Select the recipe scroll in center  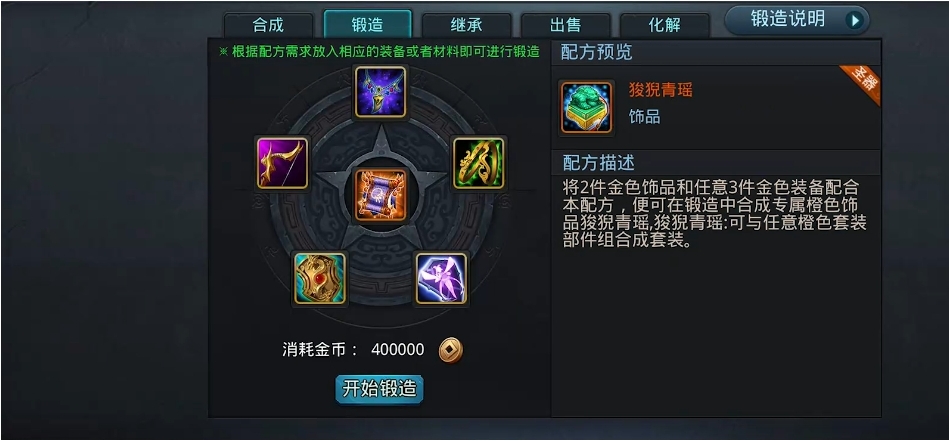click(380, 195)
